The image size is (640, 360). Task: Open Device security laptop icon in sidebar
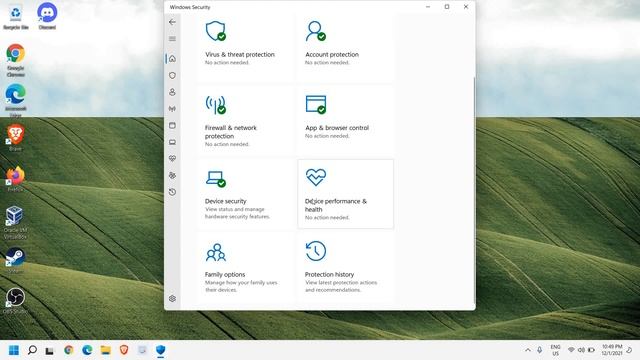(x=172, y=142)
